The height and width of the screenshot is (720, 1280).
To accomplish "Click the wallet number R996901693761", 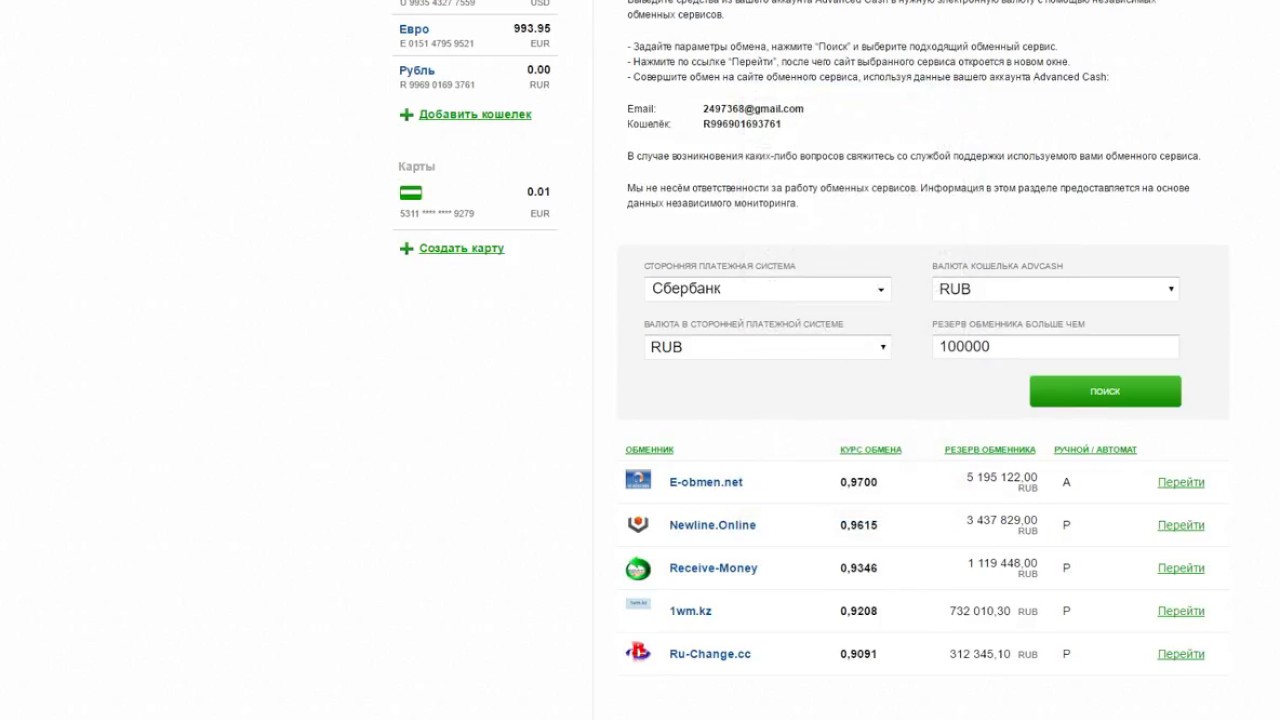I will tap(742, 124).
